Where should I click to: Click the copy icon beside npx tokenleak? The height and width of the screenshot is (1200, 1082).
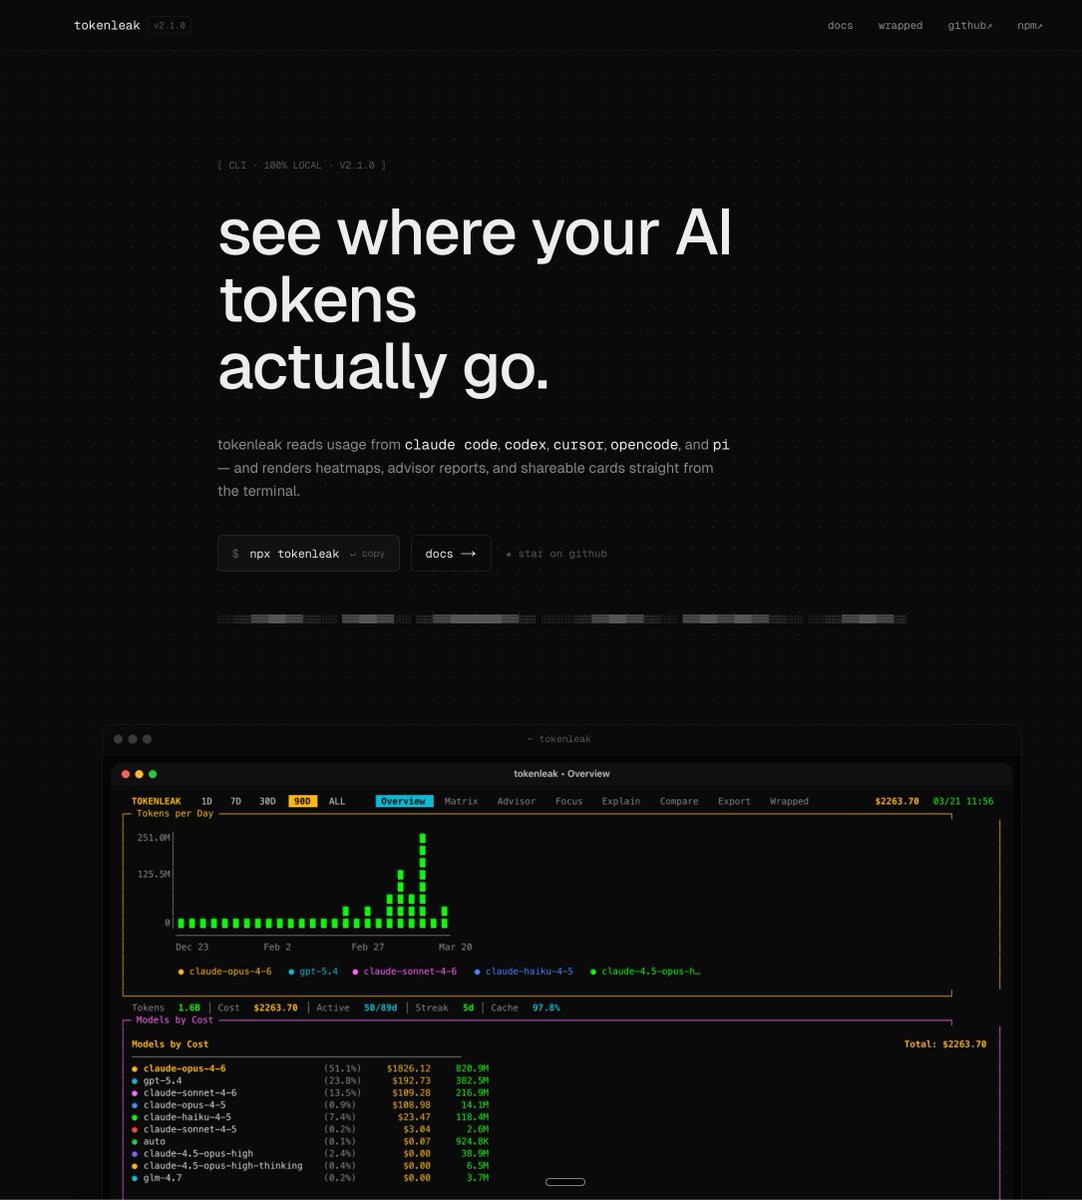367,553
